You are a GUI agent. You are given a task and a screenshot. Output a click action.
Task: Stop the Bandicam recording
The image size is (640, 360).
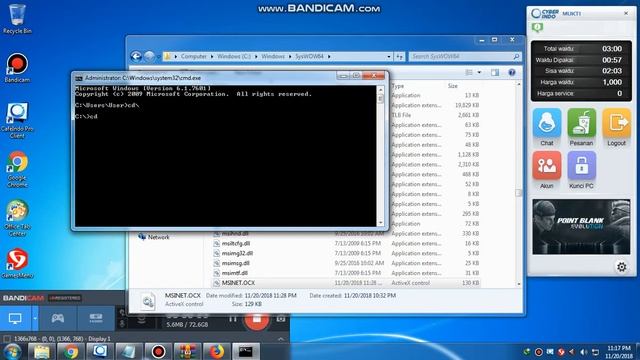[x=257, y=319]
